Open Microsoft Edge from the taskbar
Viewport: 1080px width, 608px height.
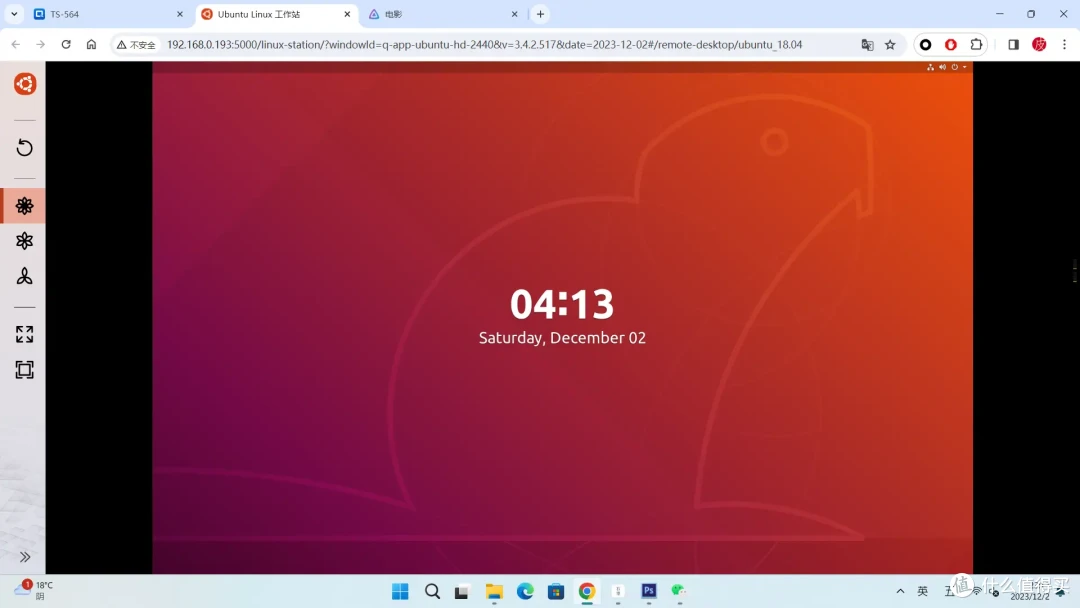click(x=525, y=591)
